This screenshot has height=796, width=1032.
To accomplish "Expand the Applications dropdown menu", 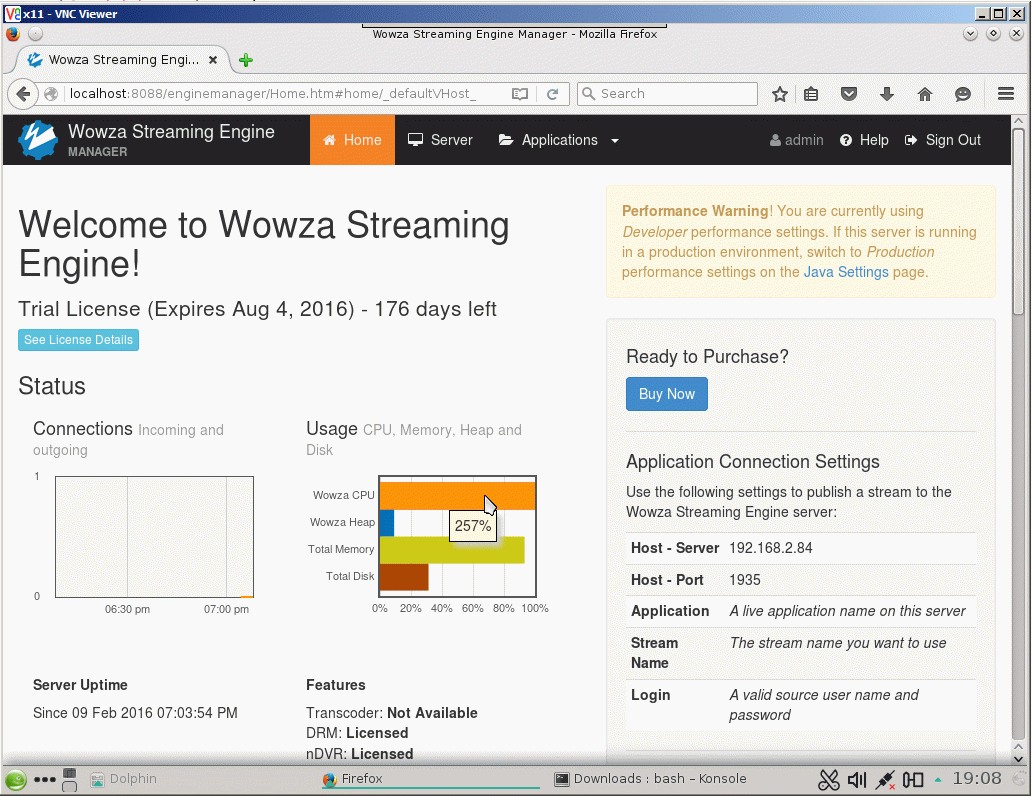I will 559,140.
